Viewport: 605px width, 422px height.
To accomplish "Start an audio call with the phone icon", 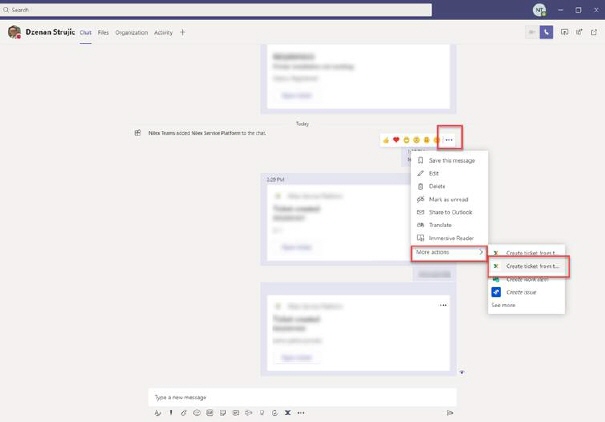I will [546, 32].
